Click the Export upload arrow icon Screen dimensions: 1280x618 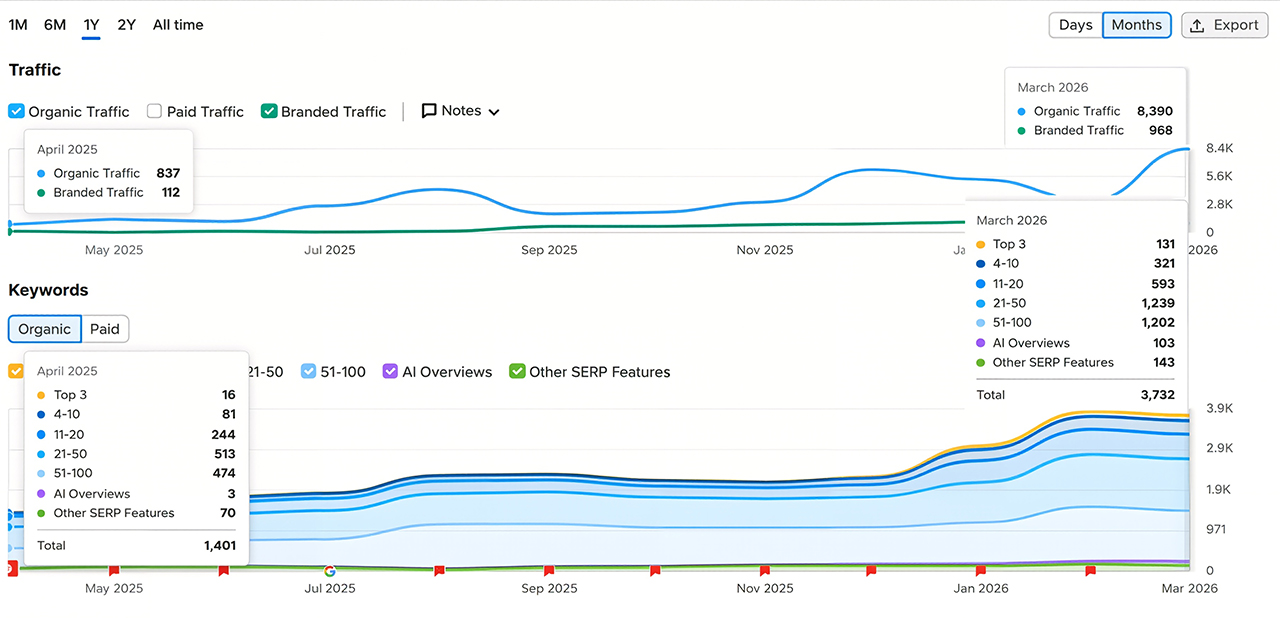point(1197,26)
